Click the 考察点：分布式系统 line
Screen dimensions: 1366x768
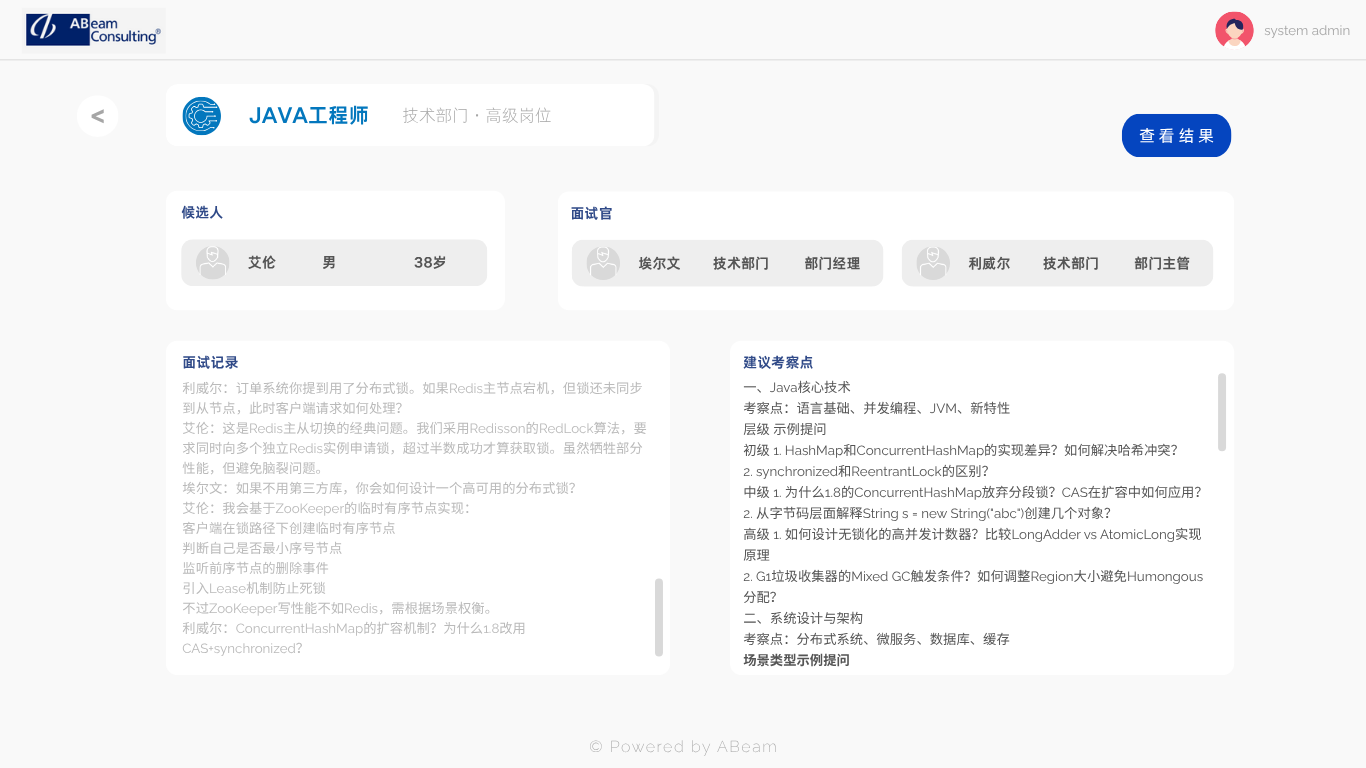(876, 640)
